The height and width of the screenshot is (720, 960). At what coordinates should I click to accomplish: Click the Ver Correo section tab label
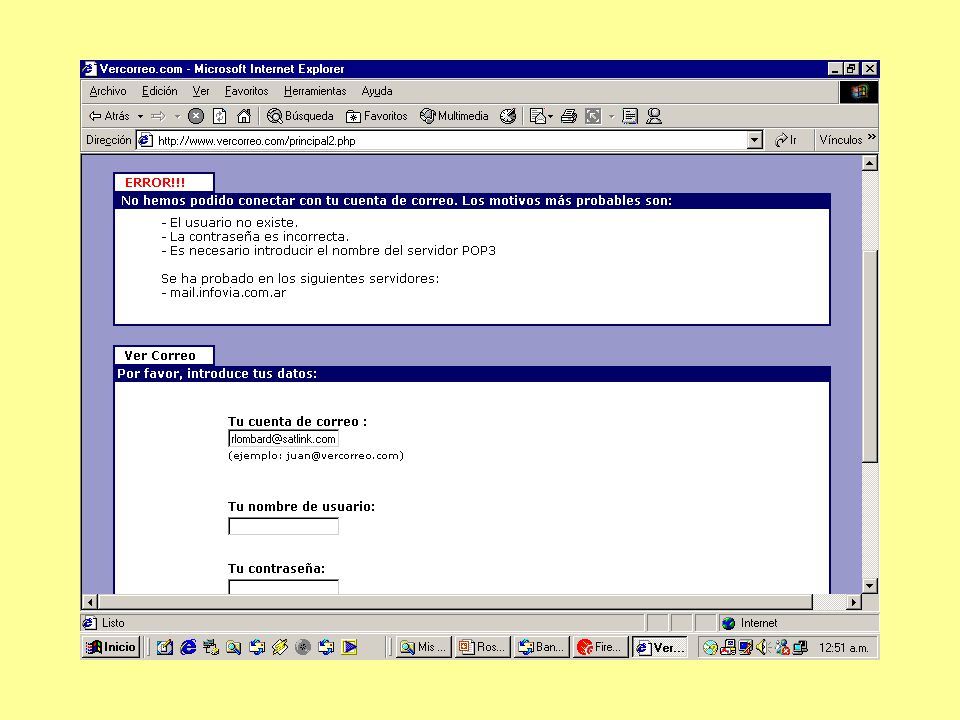(x=160, y=356)
